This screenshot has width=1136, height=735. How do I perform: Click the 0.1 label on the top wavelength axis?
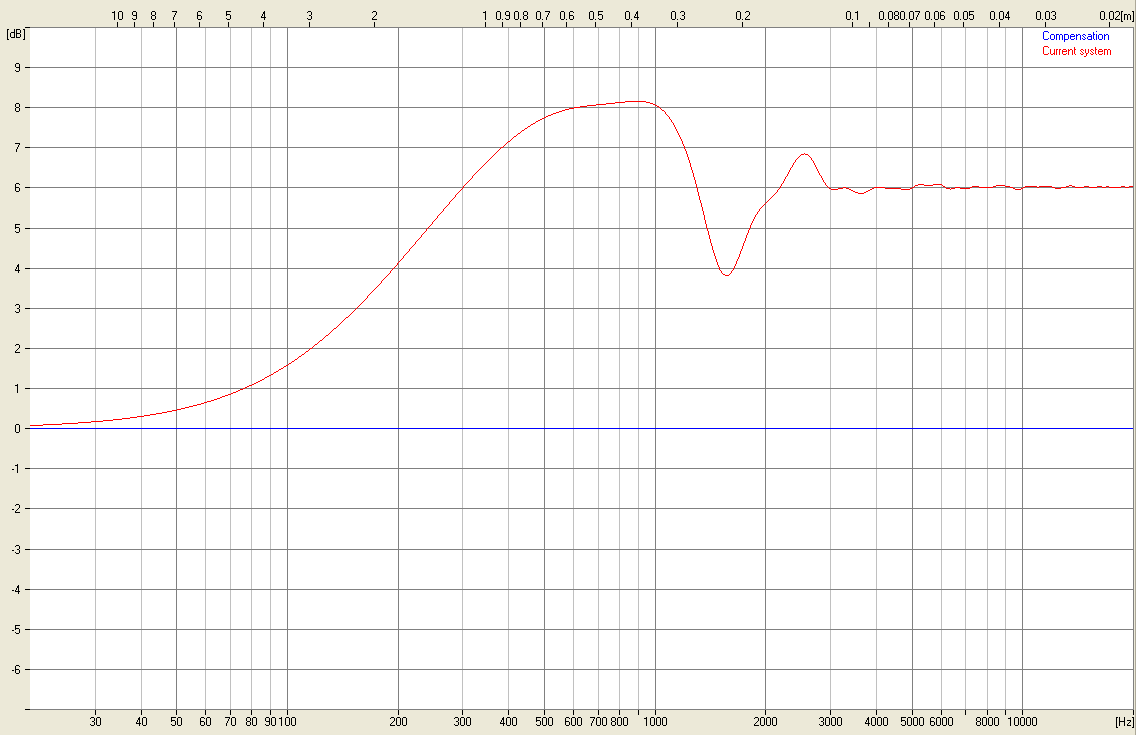coord(853,16)
